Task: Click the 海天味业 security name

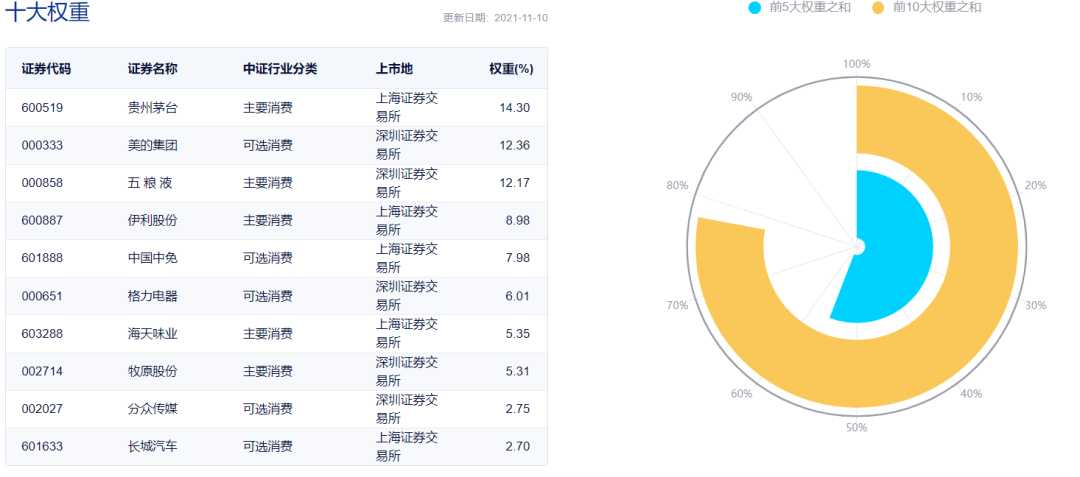Action: [x=153, y=334]
